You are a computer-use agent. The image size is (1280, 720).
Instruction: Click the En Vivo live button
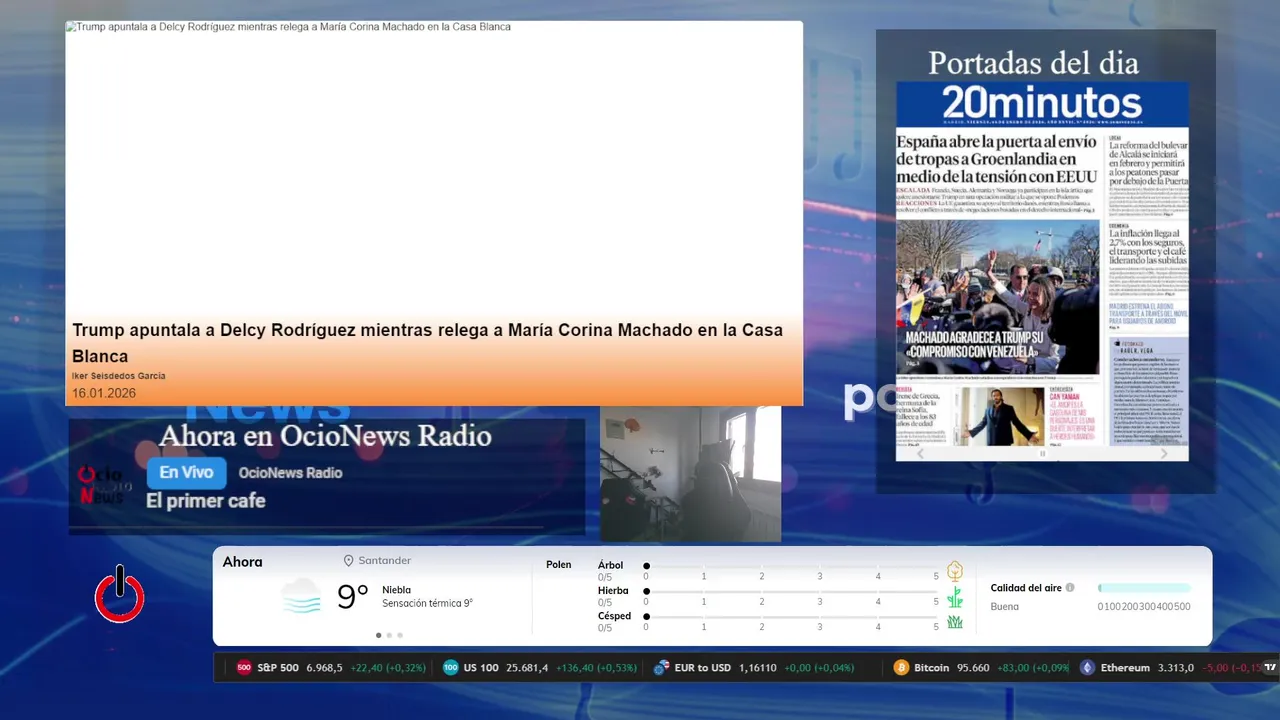click(x=186, y=473)
